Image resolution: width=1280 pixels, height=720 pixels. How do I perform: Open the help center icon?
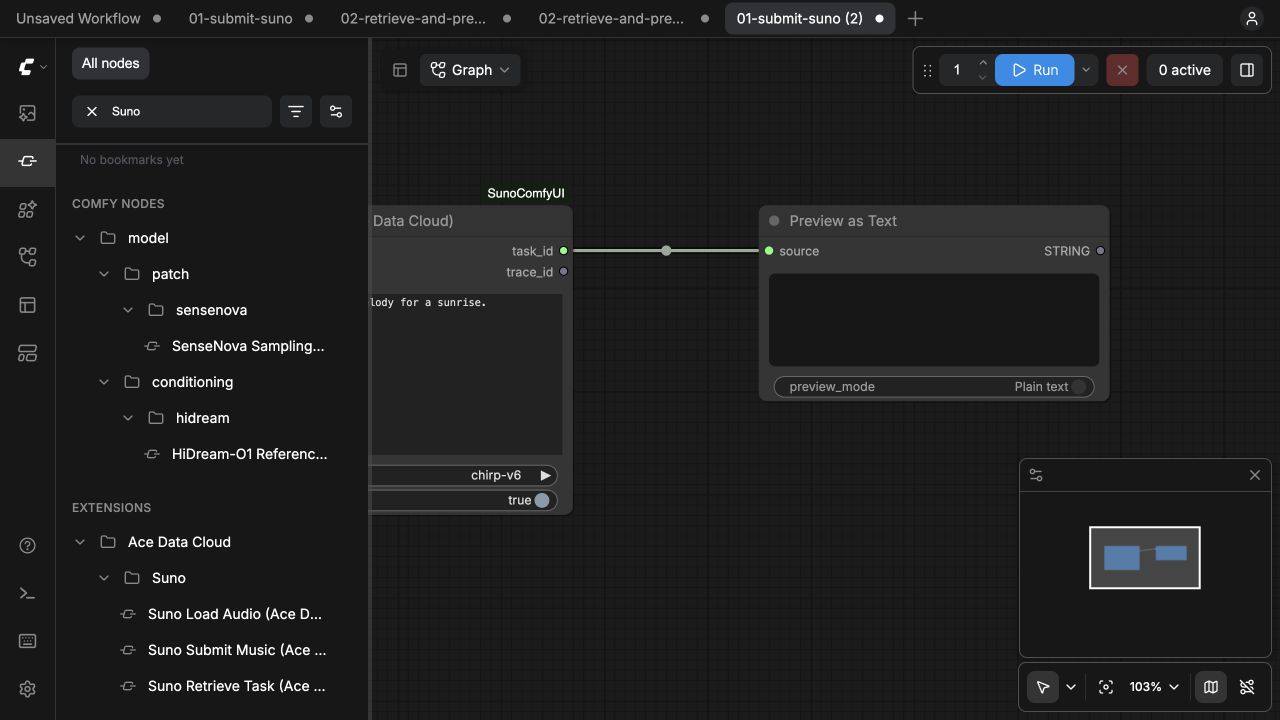(27, 545)
